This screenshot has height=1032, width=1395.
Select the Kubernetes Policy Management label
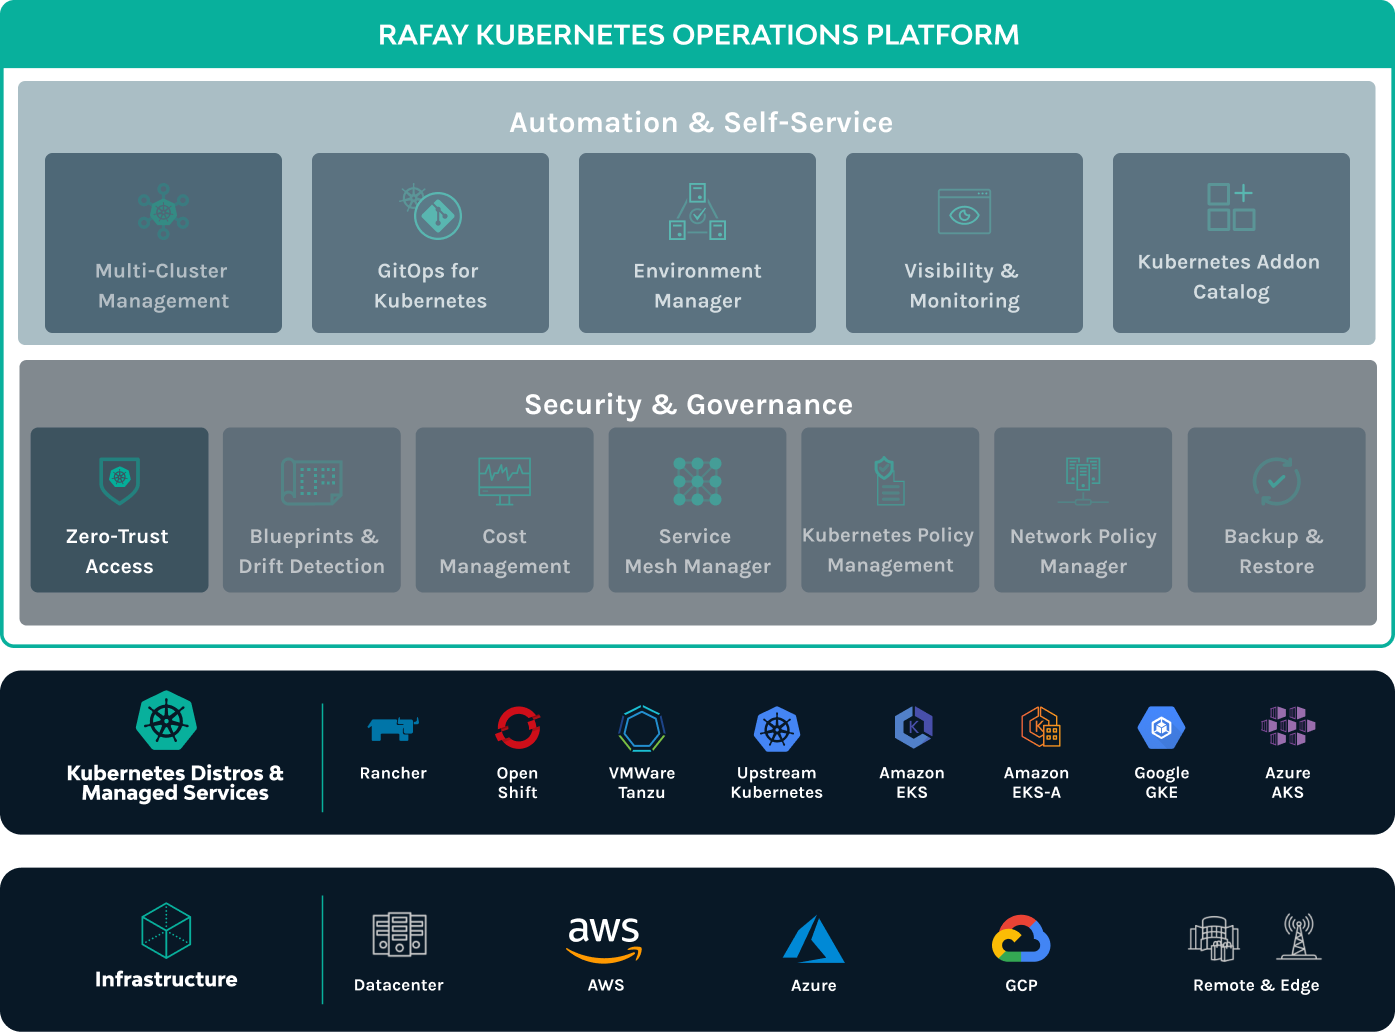(889, 550)
